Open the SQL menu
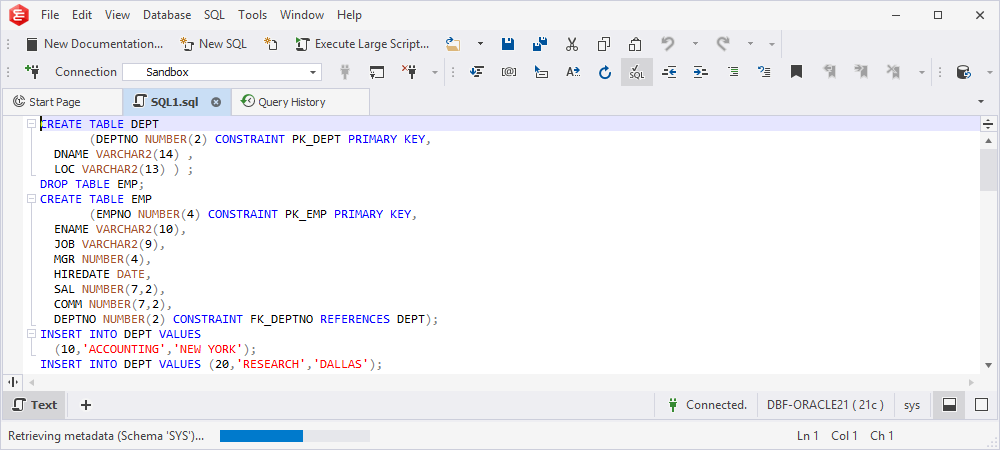The image size is (1000, 450). 214,15
